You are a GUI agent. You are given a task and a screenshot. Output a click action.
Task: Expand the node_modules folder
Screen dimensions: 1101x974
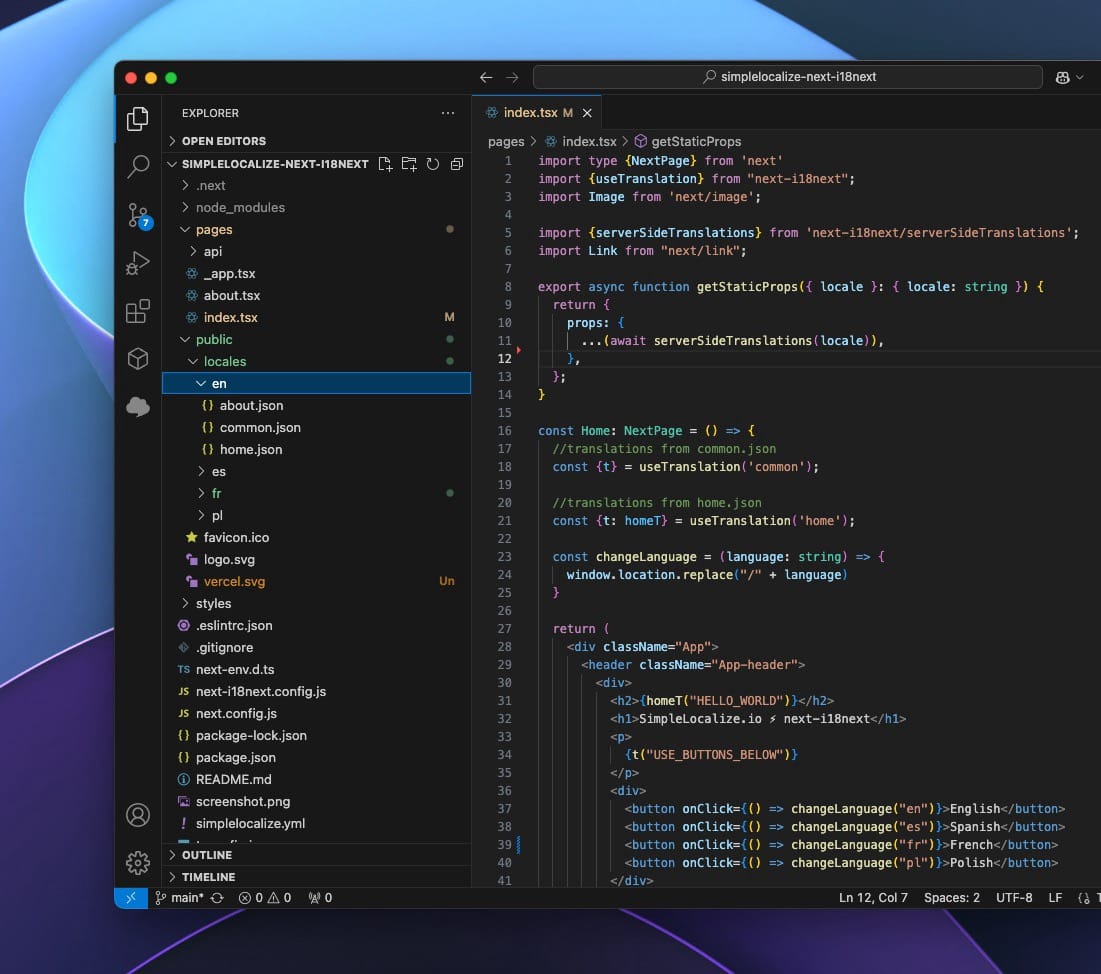(316, 207)
